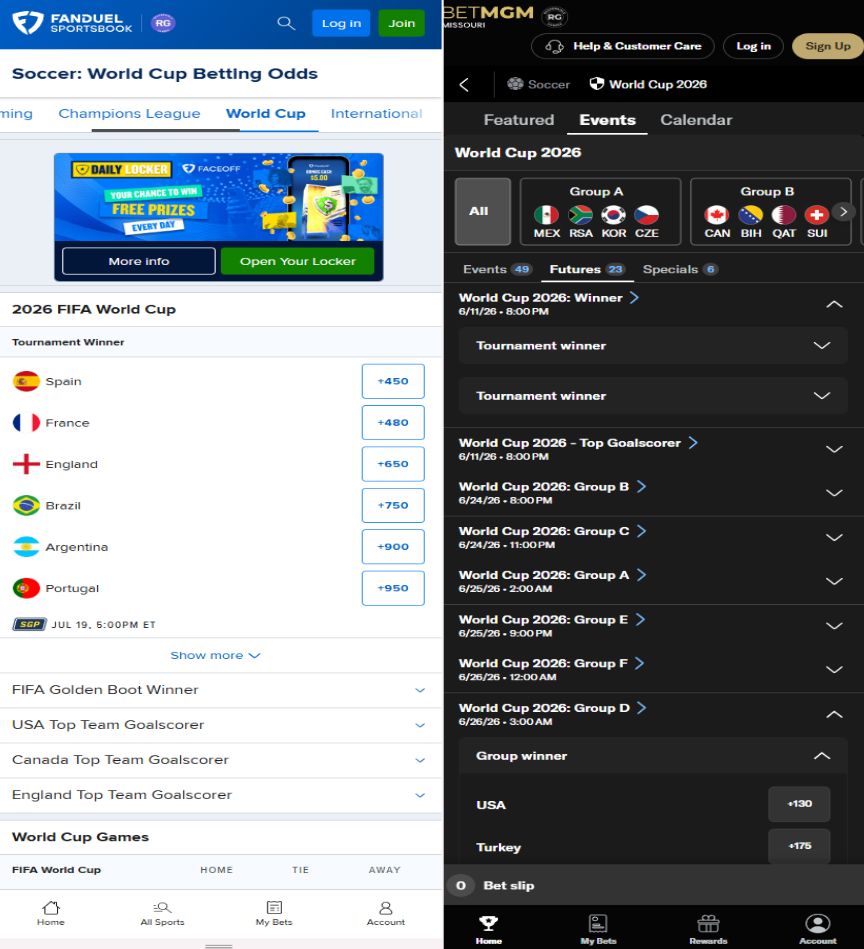
Task: Filter by Group B card
Action: [x=770, y=211]
